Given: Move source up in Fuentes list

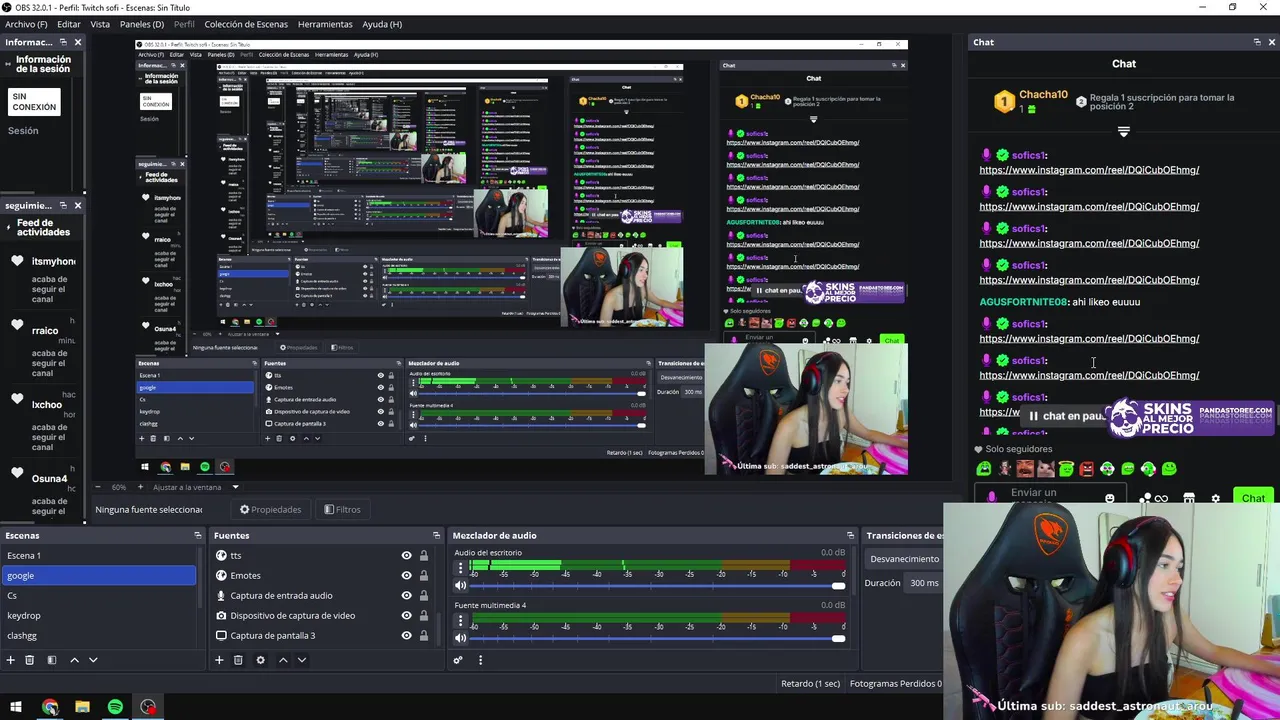Looking at the screenshot, I should 283,660.
